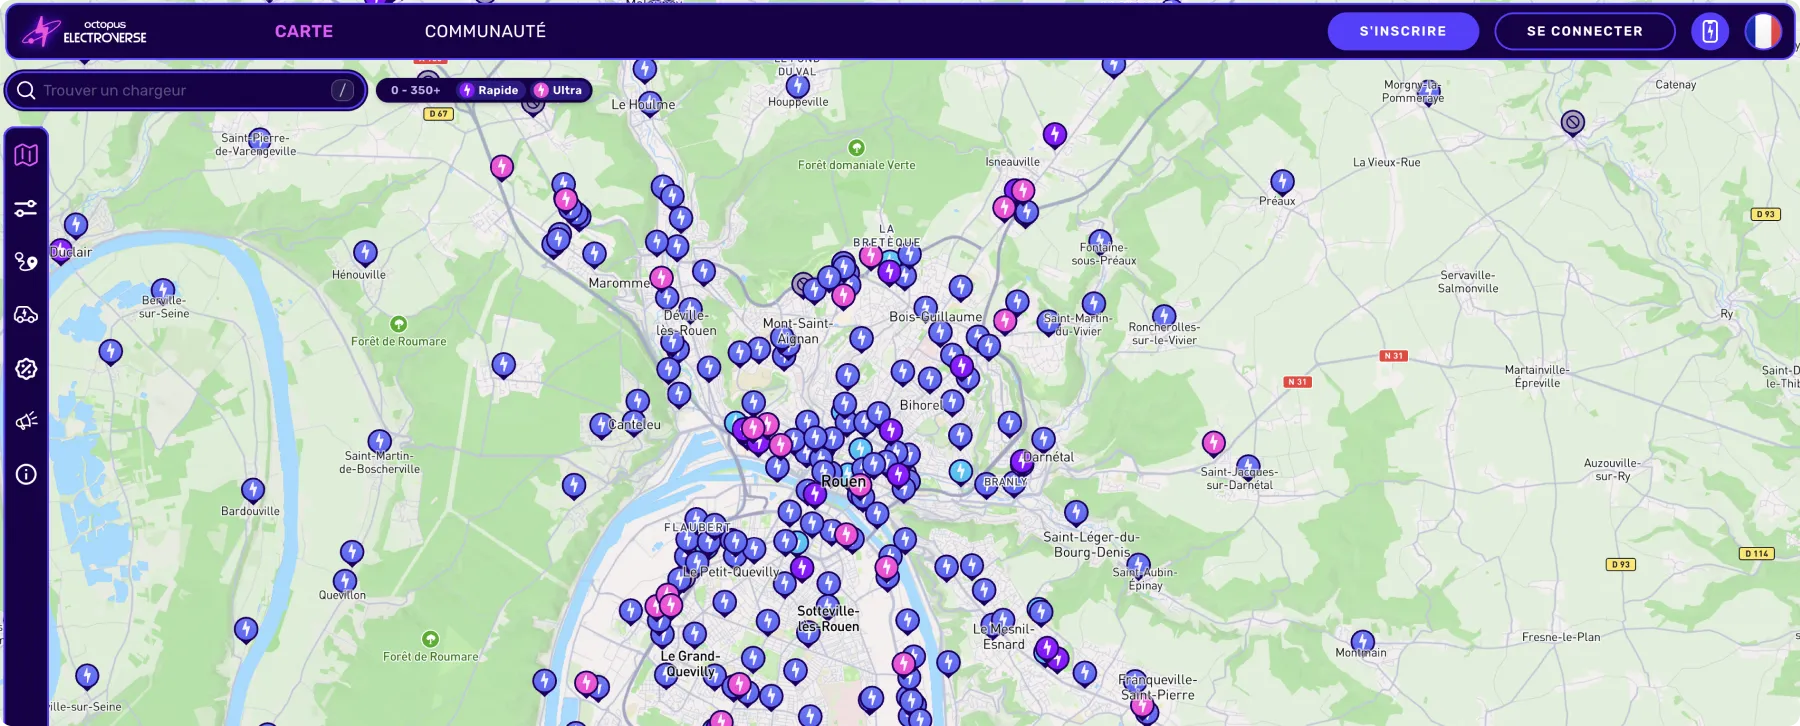This screenshot has width=1800, height=726.
Task: Click the Octopus Electroverse logo
Action: tap(86, 32)
